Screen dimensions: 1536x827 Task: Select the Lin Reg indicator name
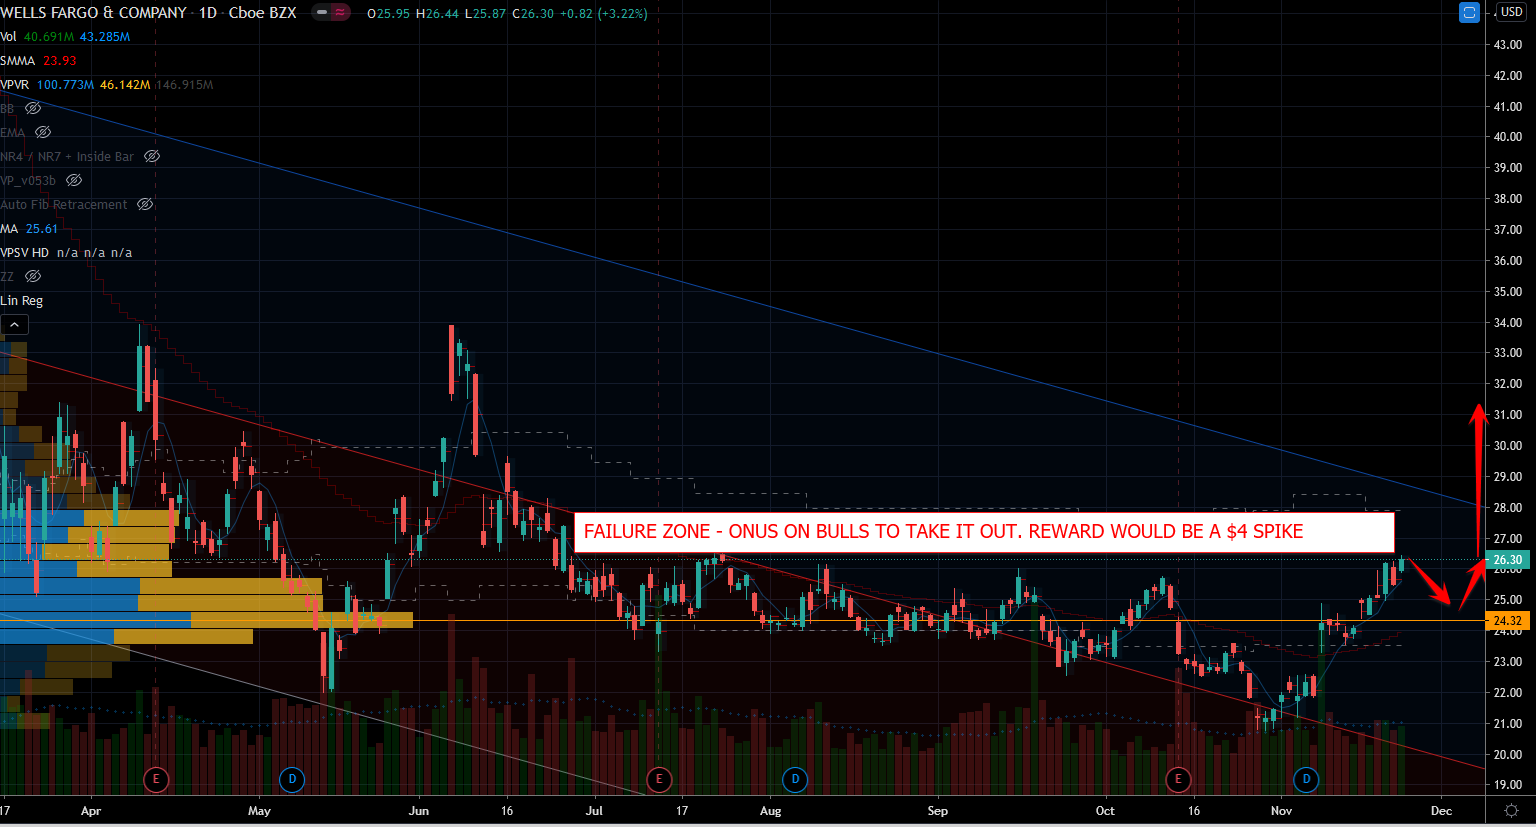point(22,301)
